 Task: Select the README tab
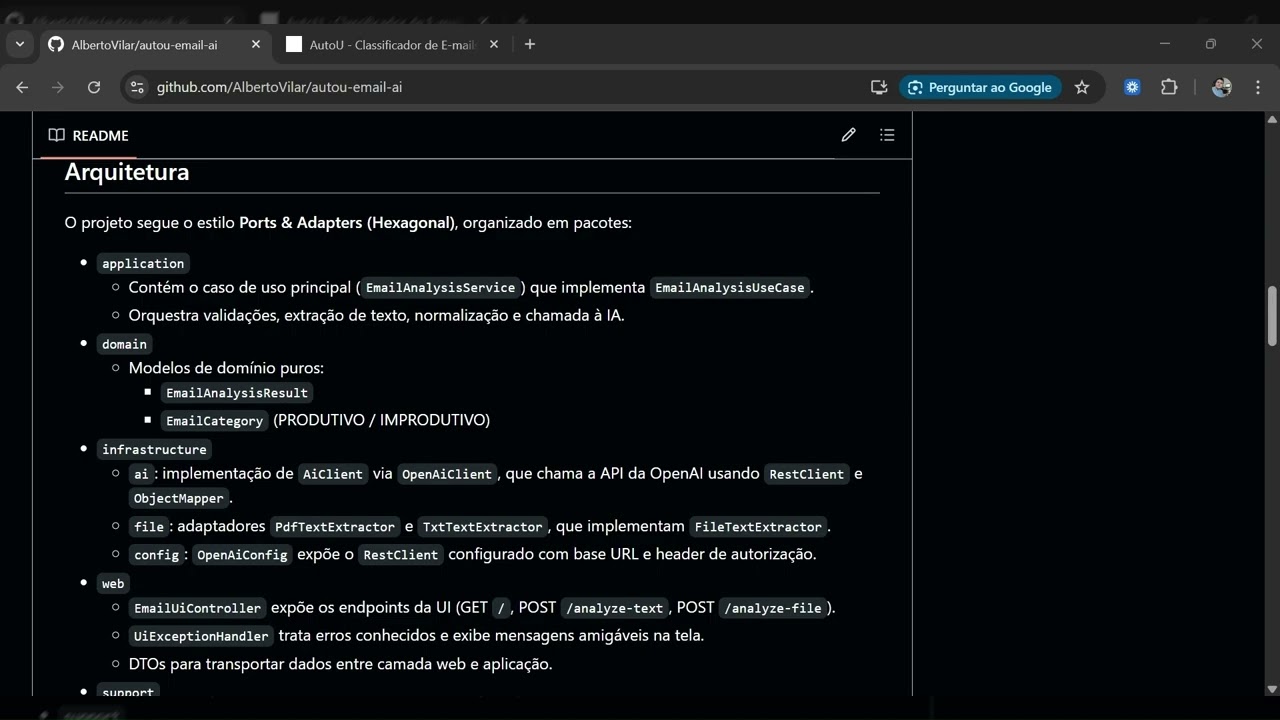[x=89, y=135]
